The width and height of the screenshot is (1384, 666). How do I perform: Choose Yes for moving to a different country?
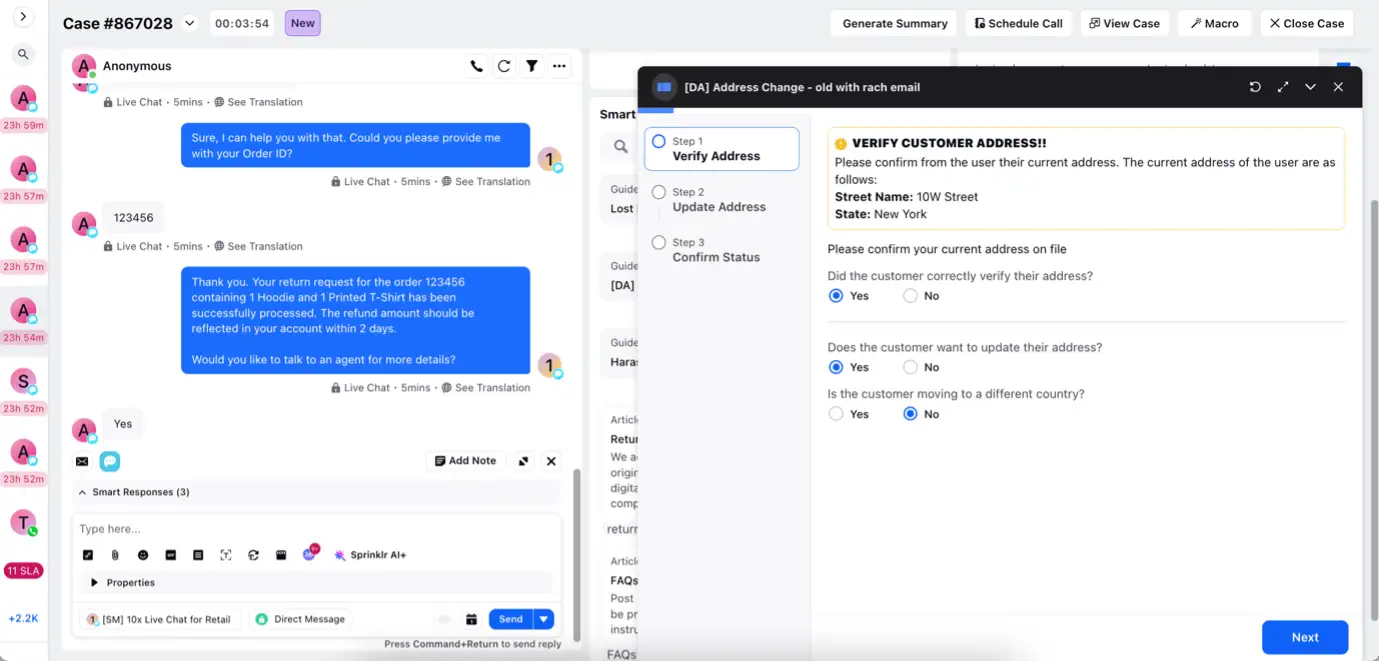click(x=835, y=413)
